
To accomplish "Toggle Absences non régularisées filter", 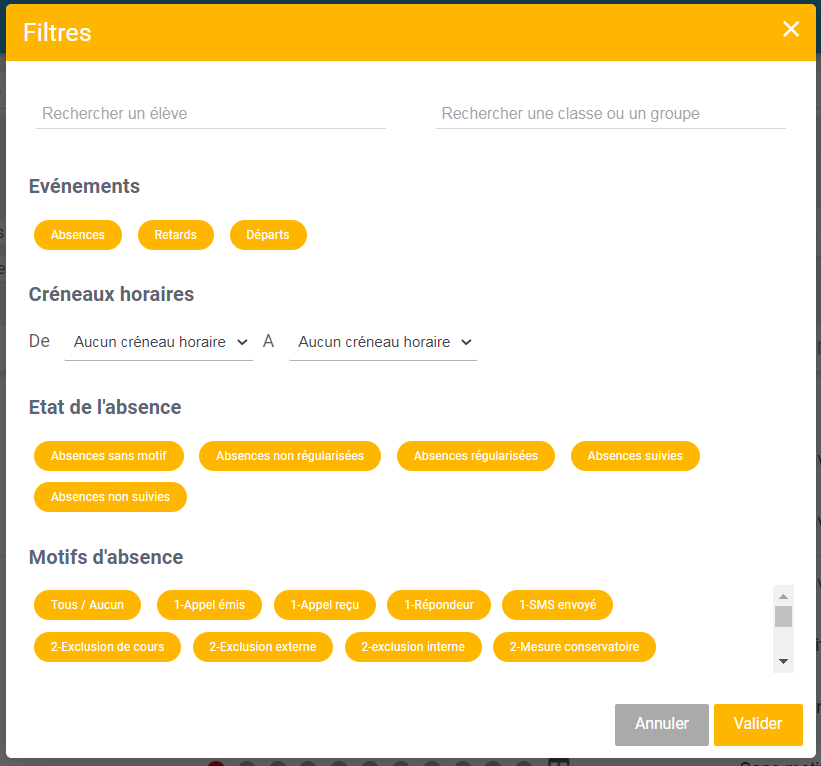I will click(290, 456).
